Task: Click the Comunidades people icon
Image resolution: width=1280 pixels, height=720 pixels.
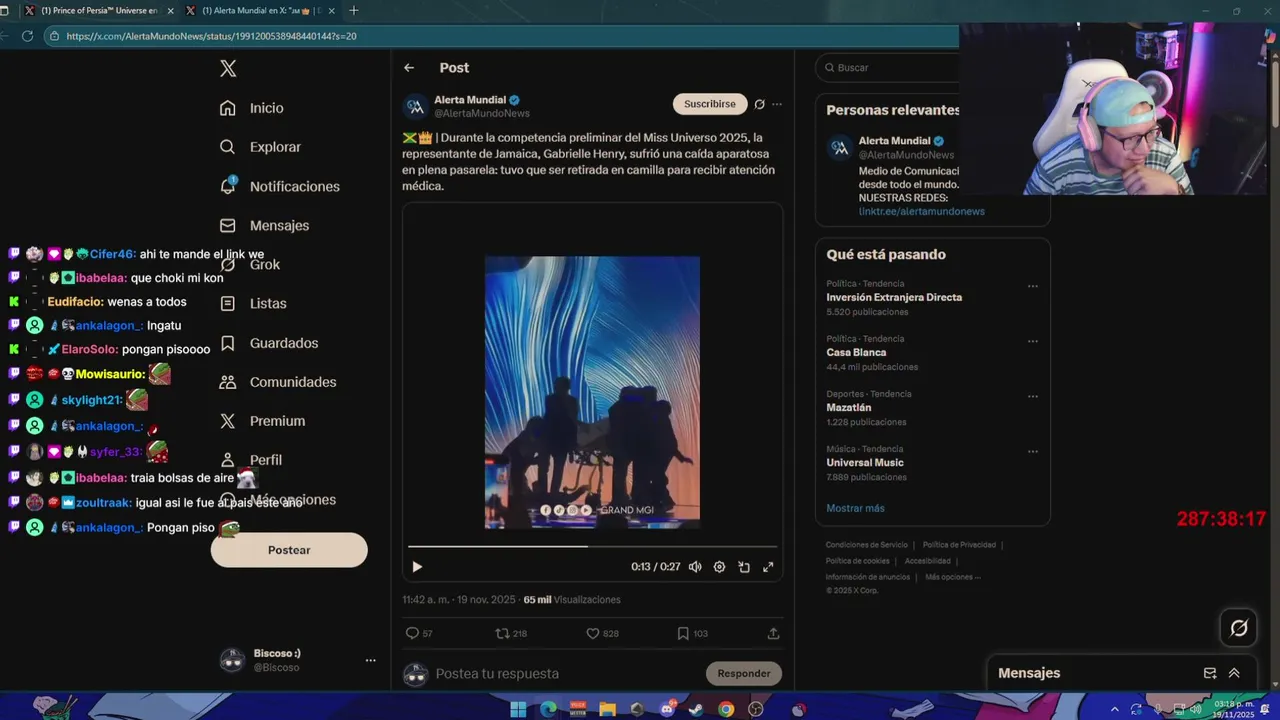Action: pyautogui.click(x=228, y=382)
